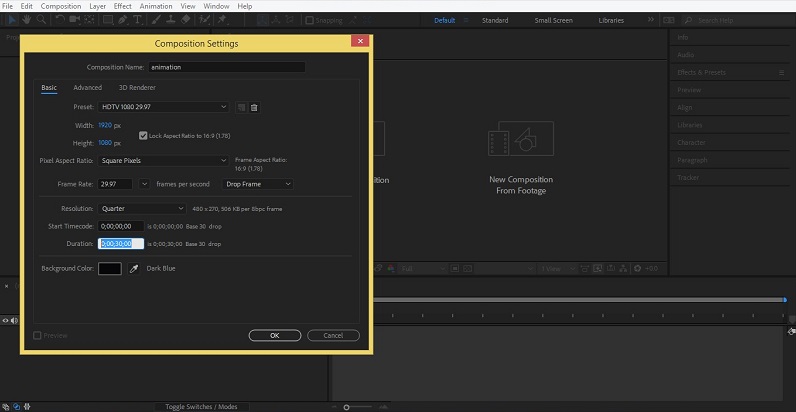Select the Rectangle shape tool
The image size is (796, 412).
tap(108, 19)
